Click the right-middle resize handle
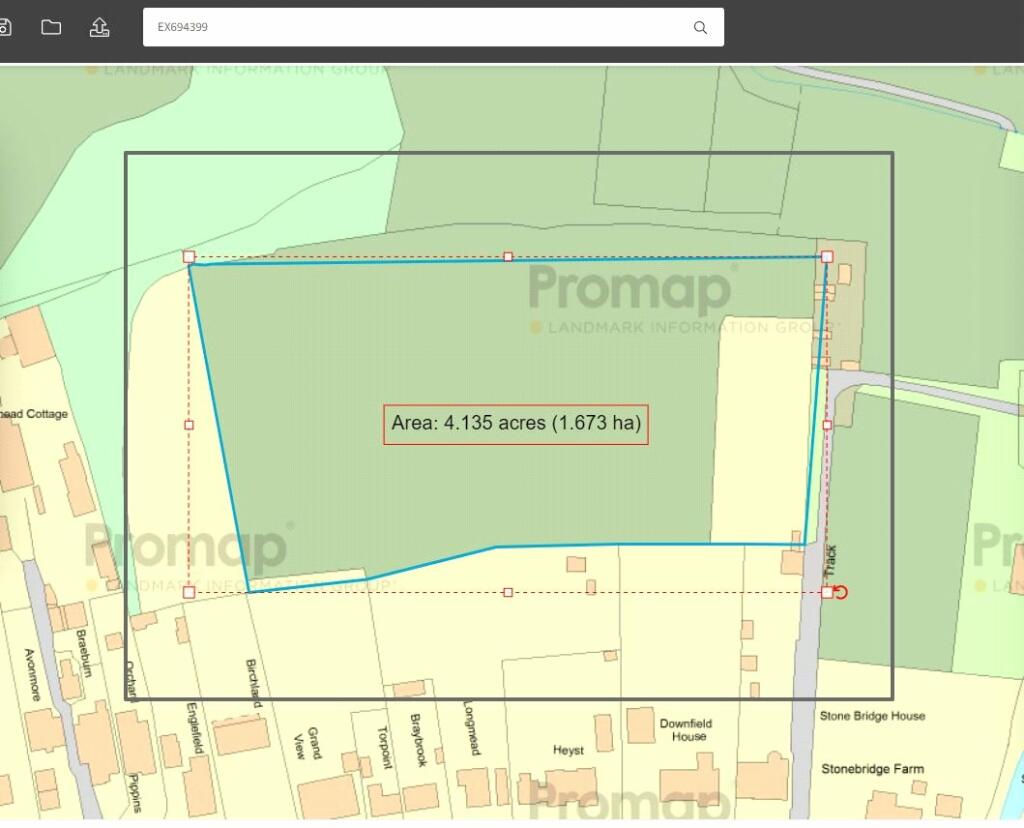This screenshot has width=1024, height=828. [x=827, y=425]
